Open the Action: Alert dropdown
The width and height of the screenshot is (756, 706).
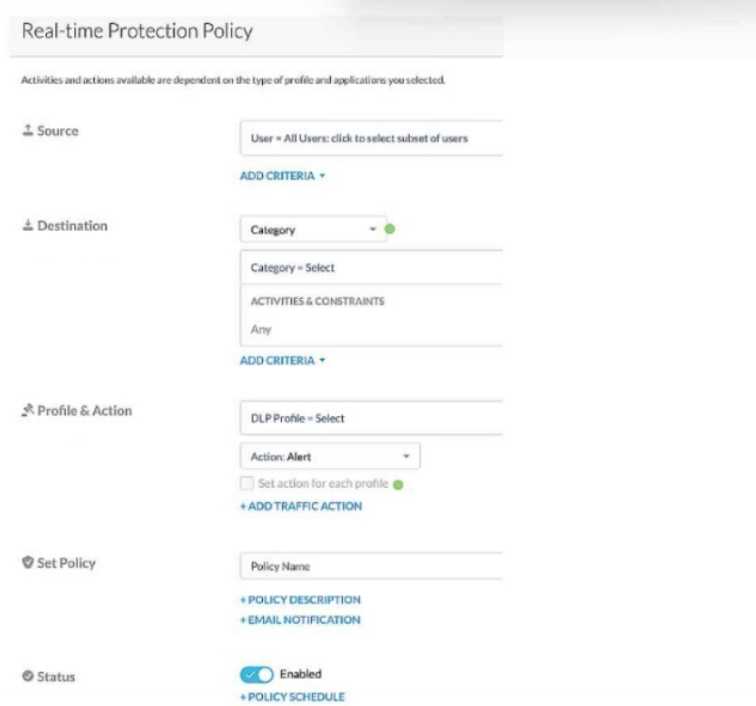coord(330,456)
